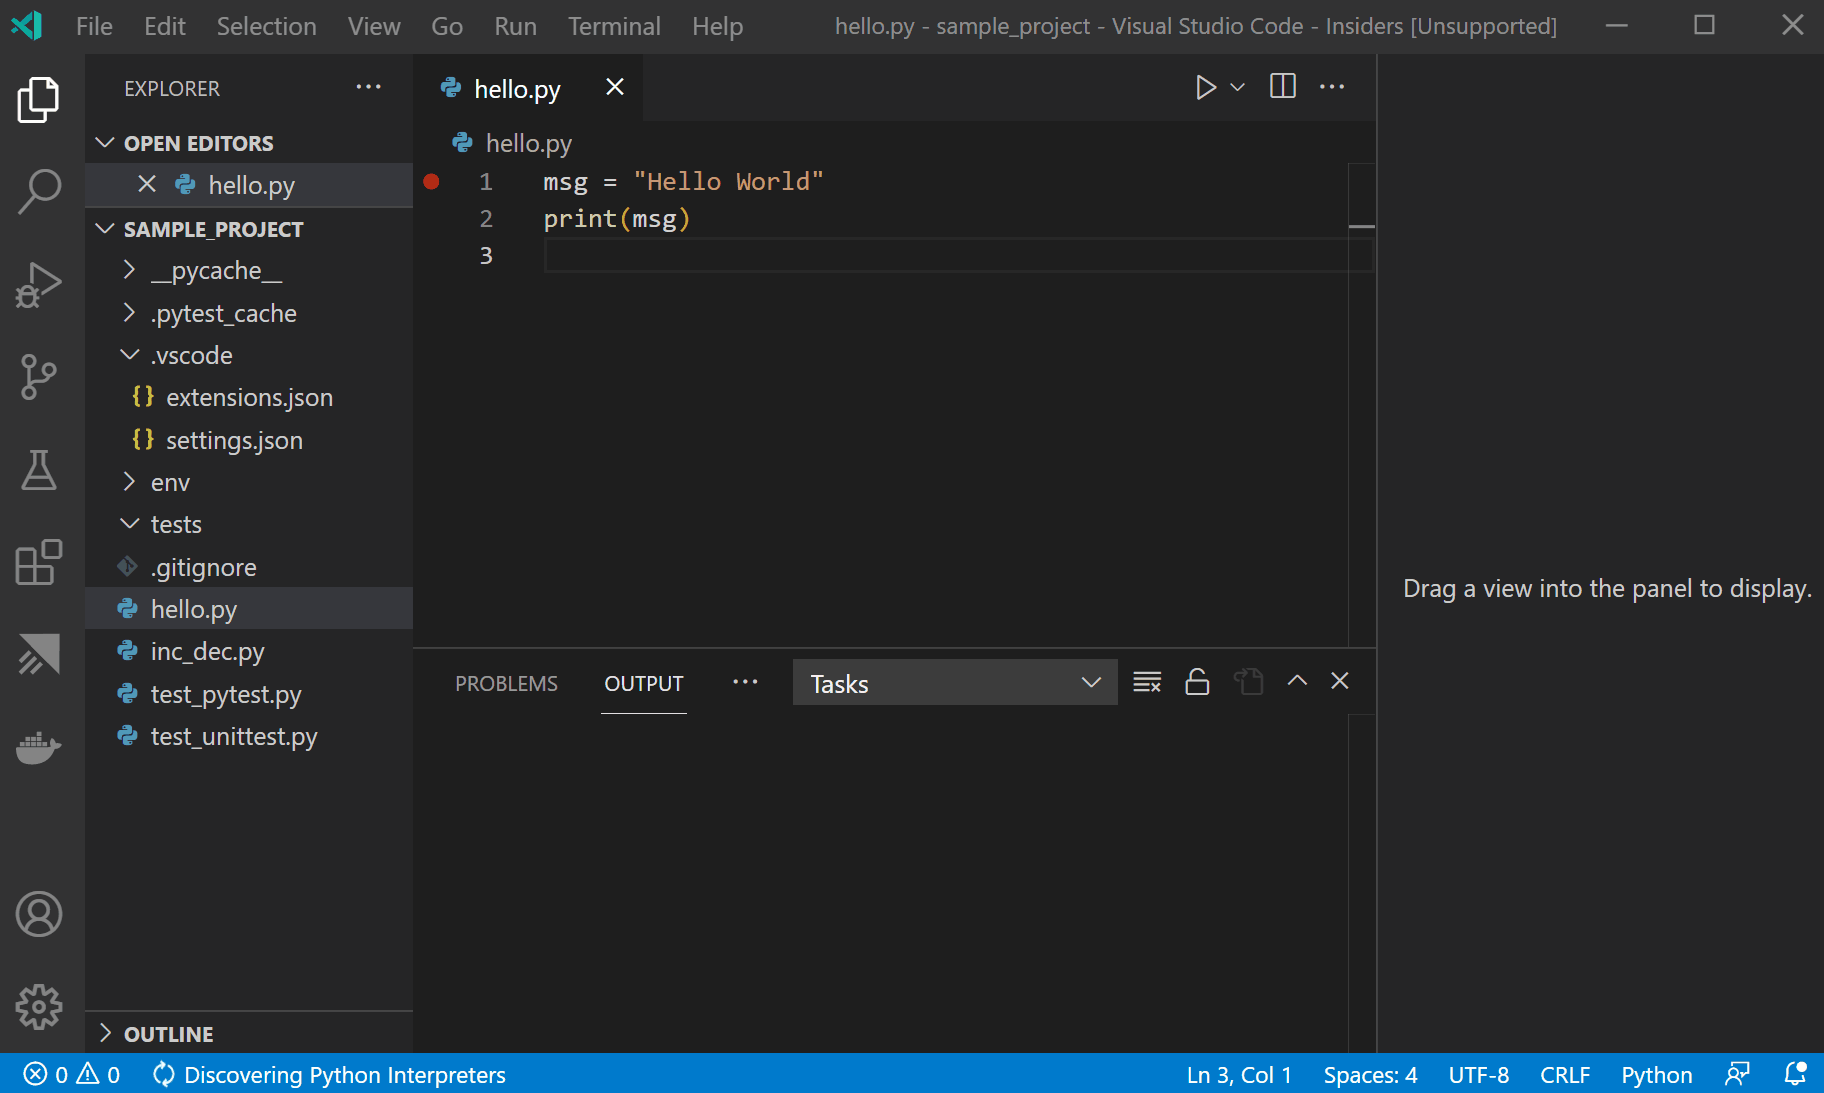
Task: Open the Source Control view
Action: [39, 377]
